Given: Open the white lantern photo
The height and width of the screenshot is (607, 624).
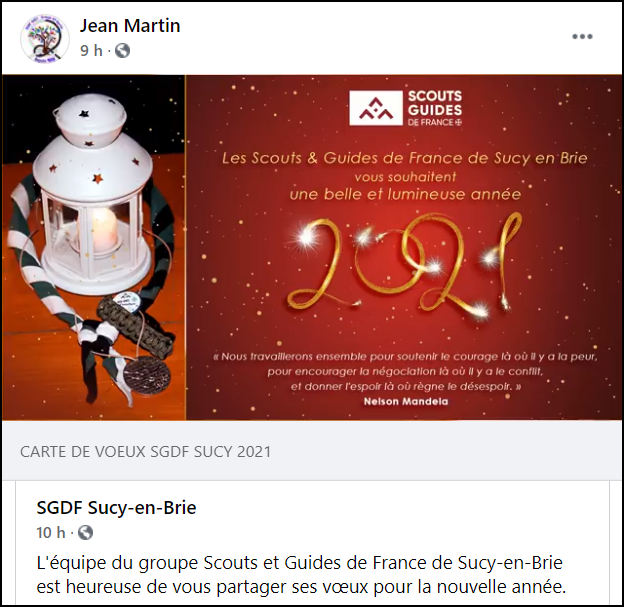Looking at the screenshot, I should tap(94, 247).
